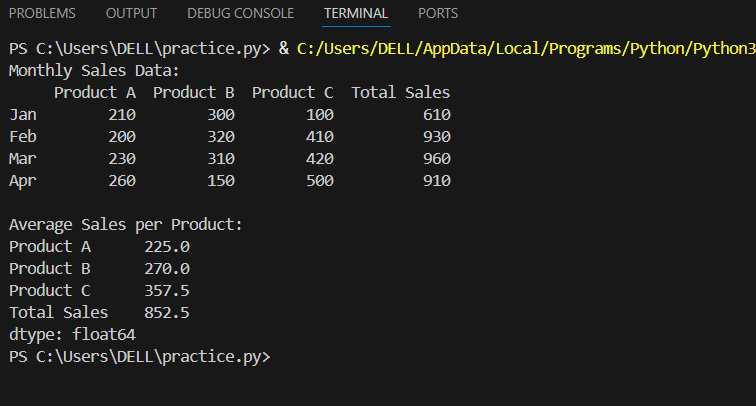Click the 'Feb' row label

23,137
